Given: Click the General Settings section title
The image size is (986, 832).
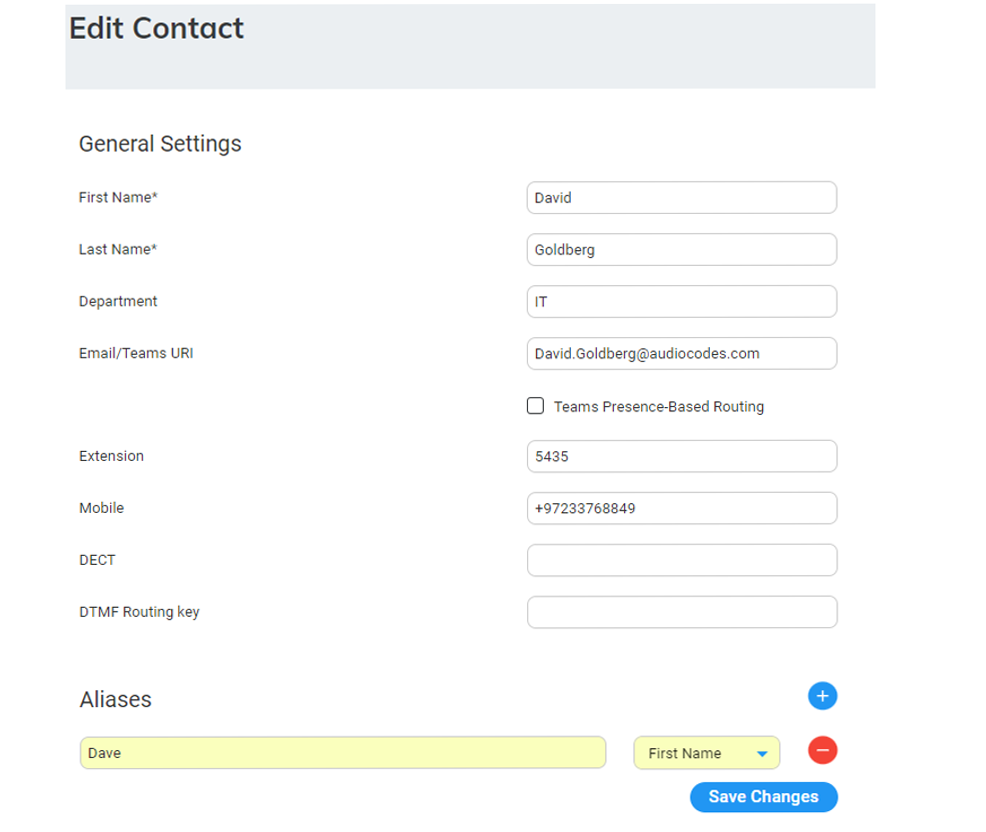Looking at the screenshot, I should pyautogui.click(x=160, y=144).
